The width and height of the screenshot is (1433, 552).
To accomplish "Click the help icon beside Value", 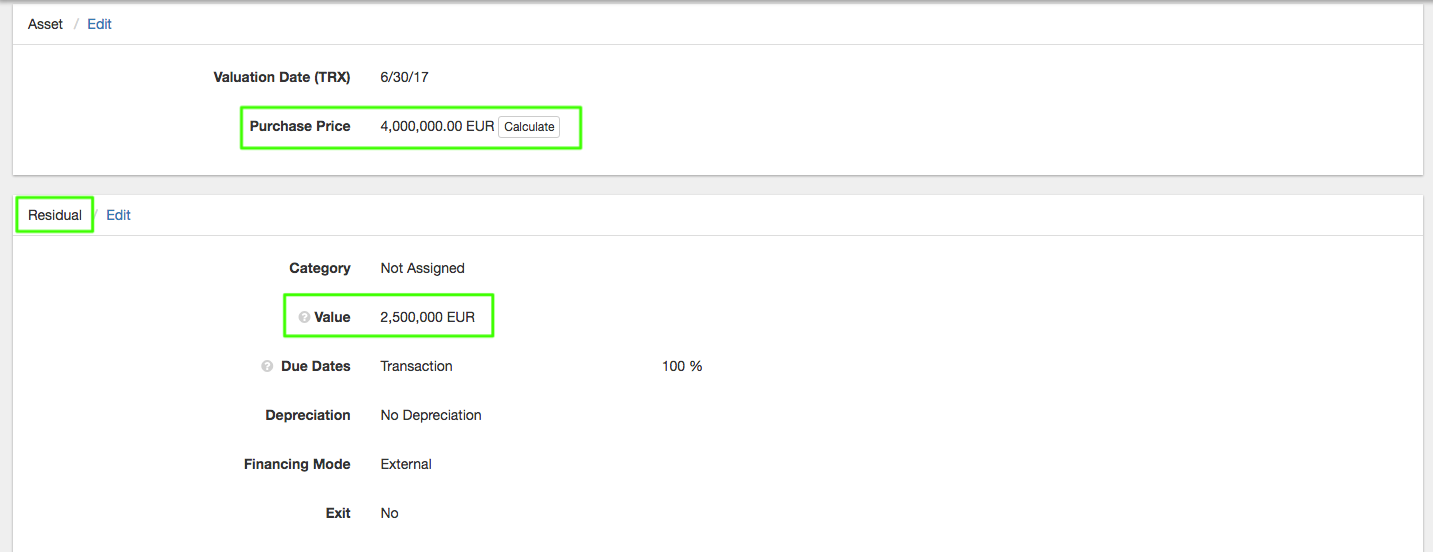I will pos(304,317).
